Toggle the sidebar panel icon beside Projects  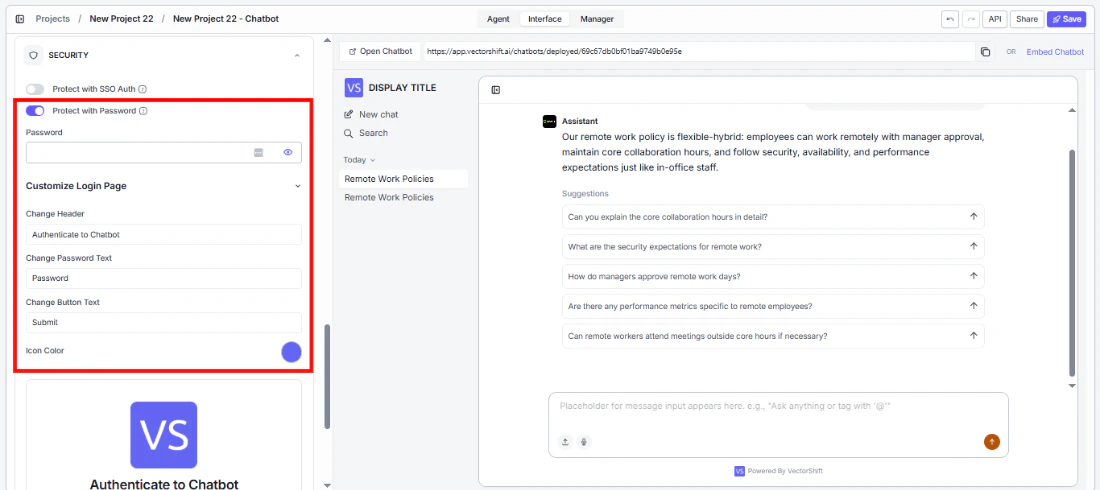point(20,19)
